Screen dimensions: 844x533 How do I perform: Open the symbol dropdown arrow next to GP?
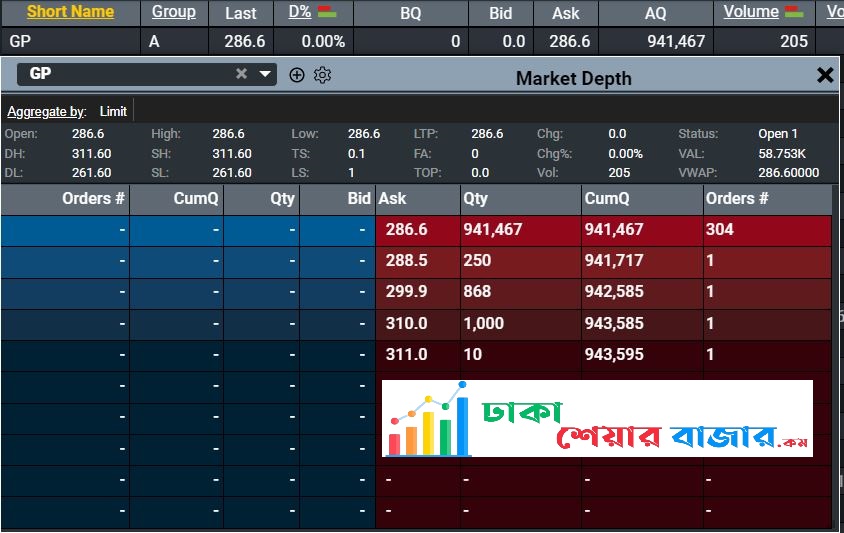tap(265, 74)
